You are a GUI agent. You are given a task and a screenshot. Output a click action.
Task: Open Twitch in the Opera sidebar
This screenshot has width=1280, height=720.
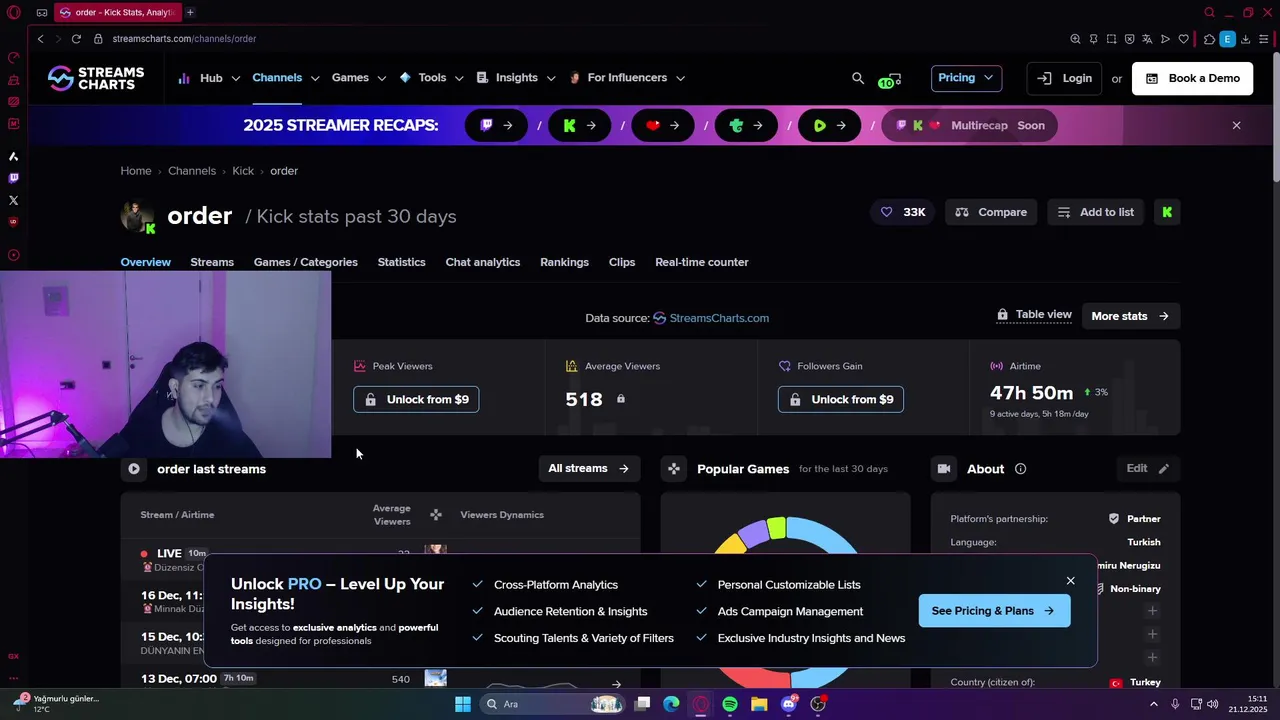[13, 178]
